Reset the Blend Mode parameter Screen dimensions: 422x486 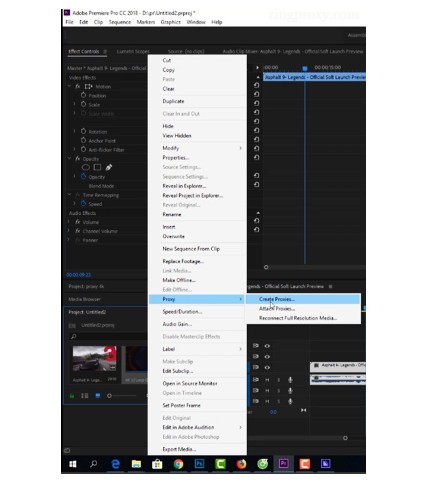point(256,185)
